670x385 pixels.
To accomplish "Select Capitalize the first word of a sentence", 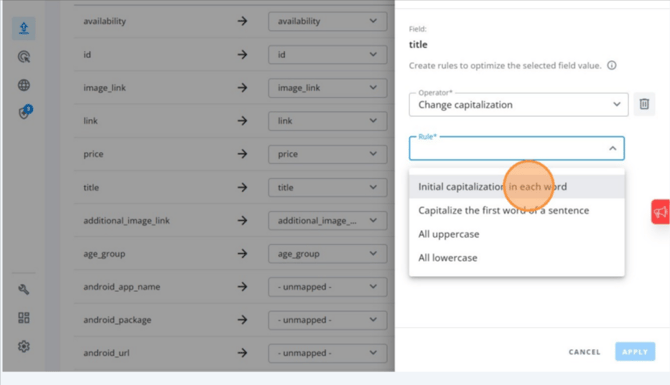I will 517,210.
